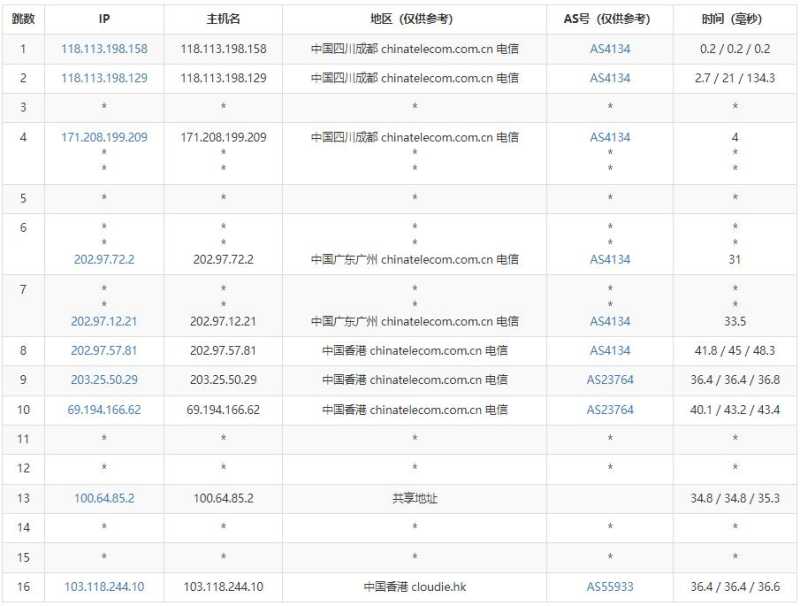The width and height of the screenshot is (800, 606).
Task: Click time value 34.8 / 34.8 / 35.3
Action: 735,498
